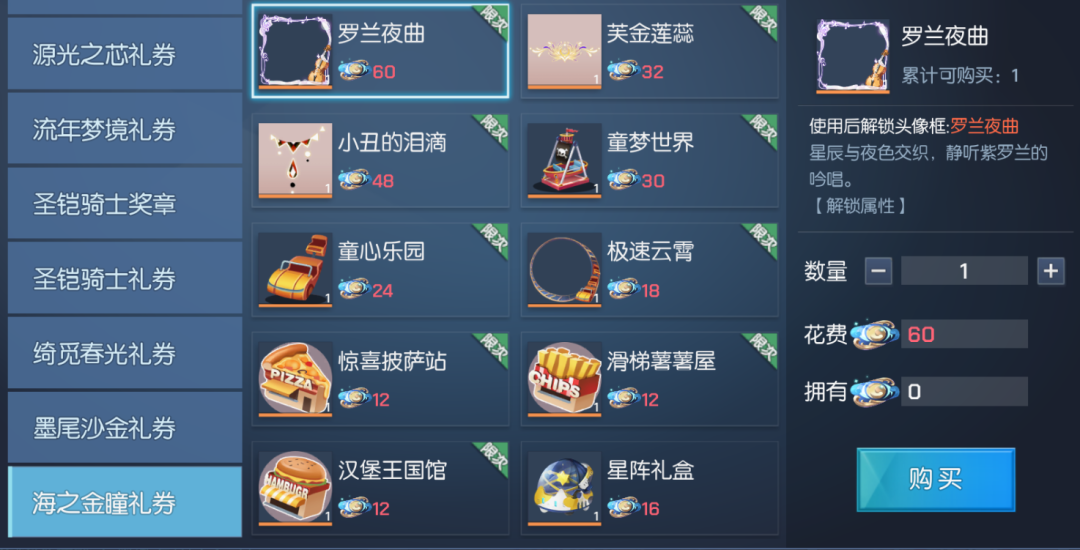Choose the 极速云霄 roller coaster icon
Screen dimensions: 1080x550
[x=564, y=270]
